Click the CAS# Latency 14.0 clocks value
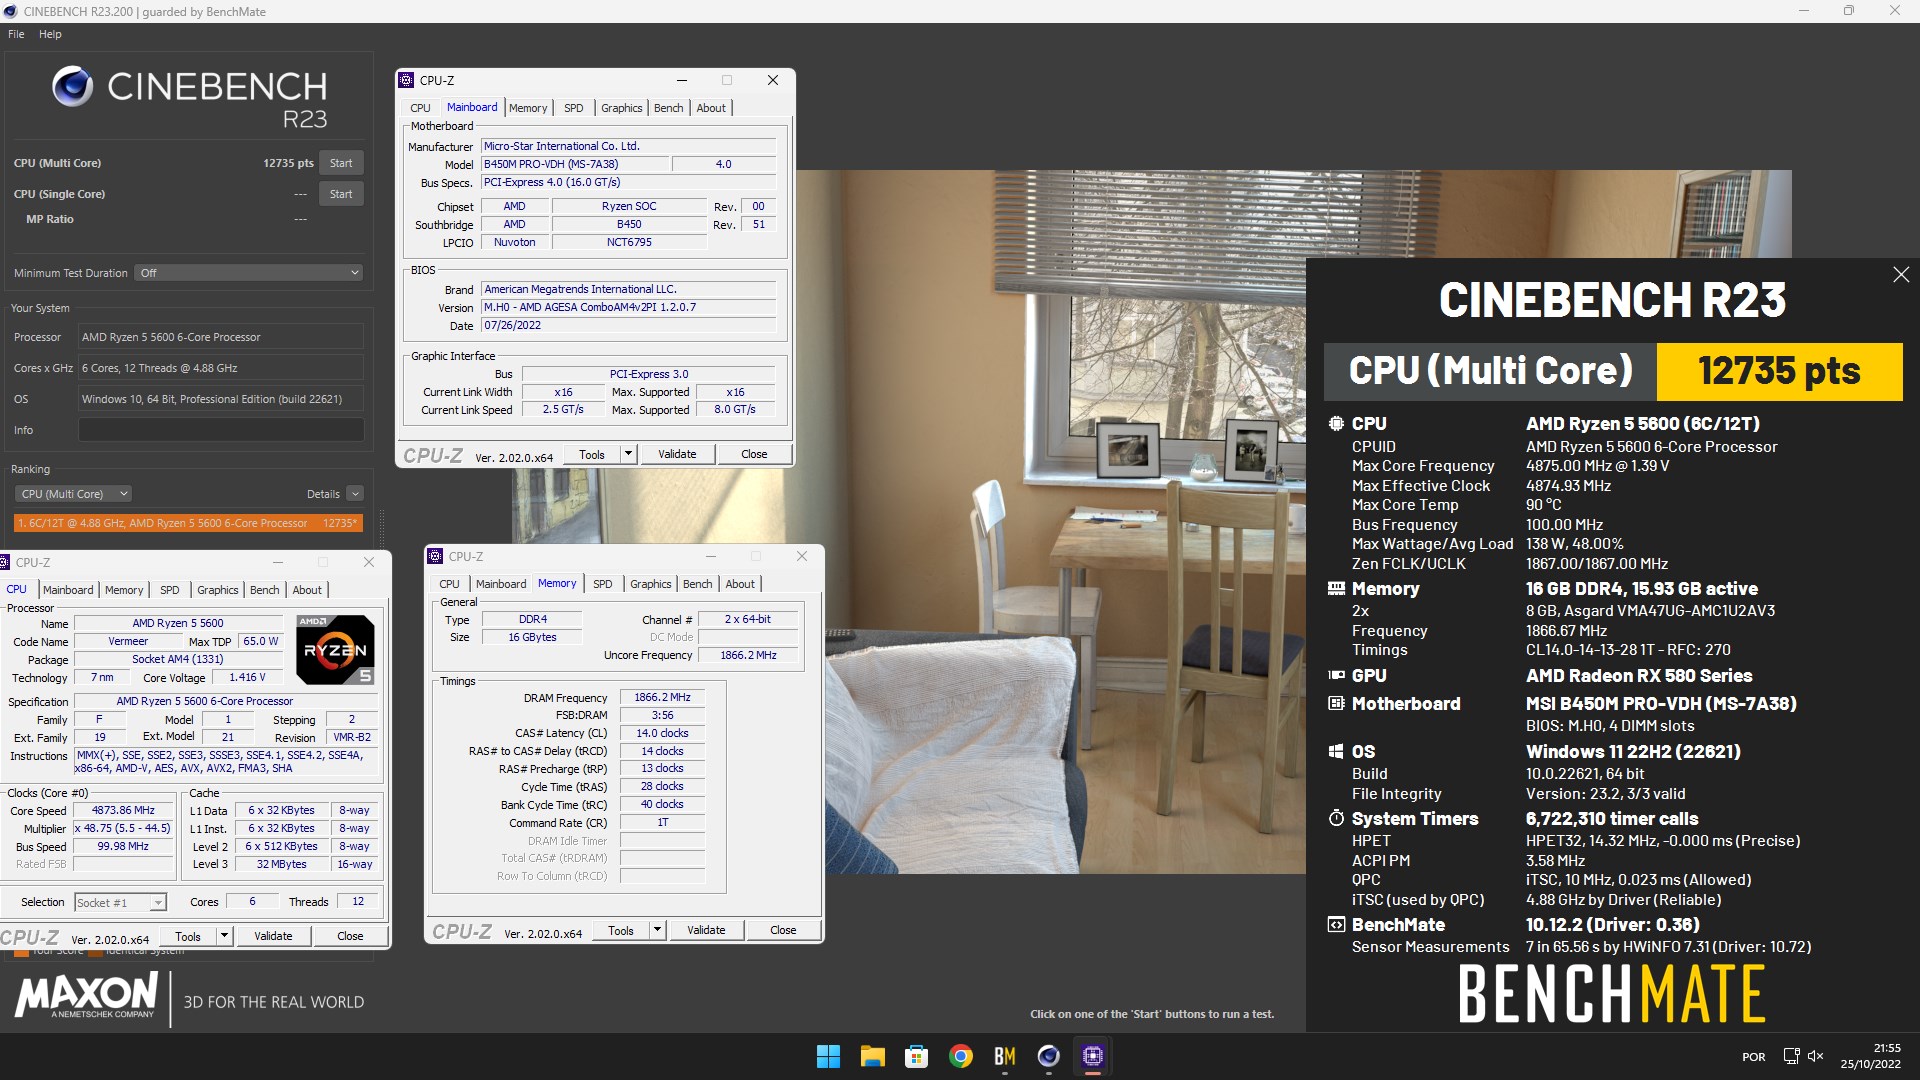 662,733
